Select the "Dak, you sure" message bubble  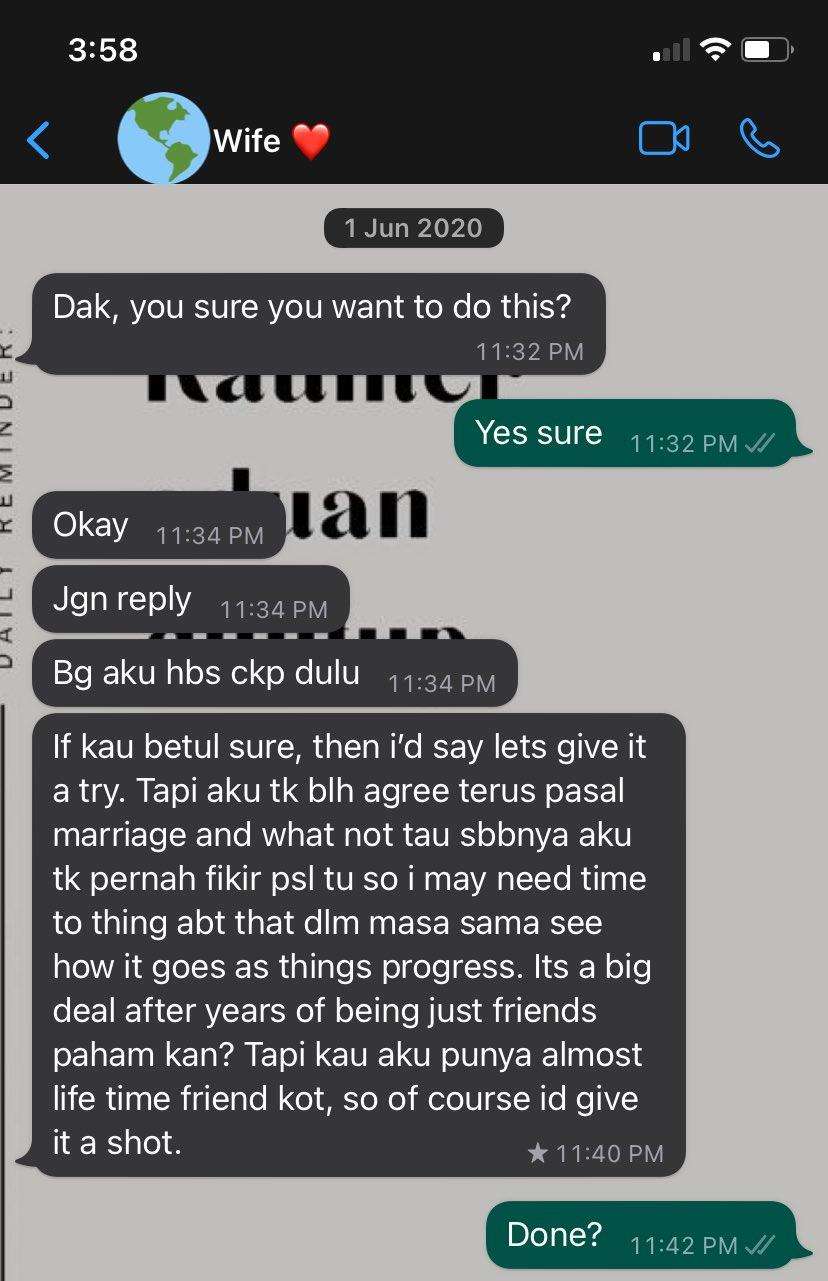pyautogui.click(x=318, y=324)
